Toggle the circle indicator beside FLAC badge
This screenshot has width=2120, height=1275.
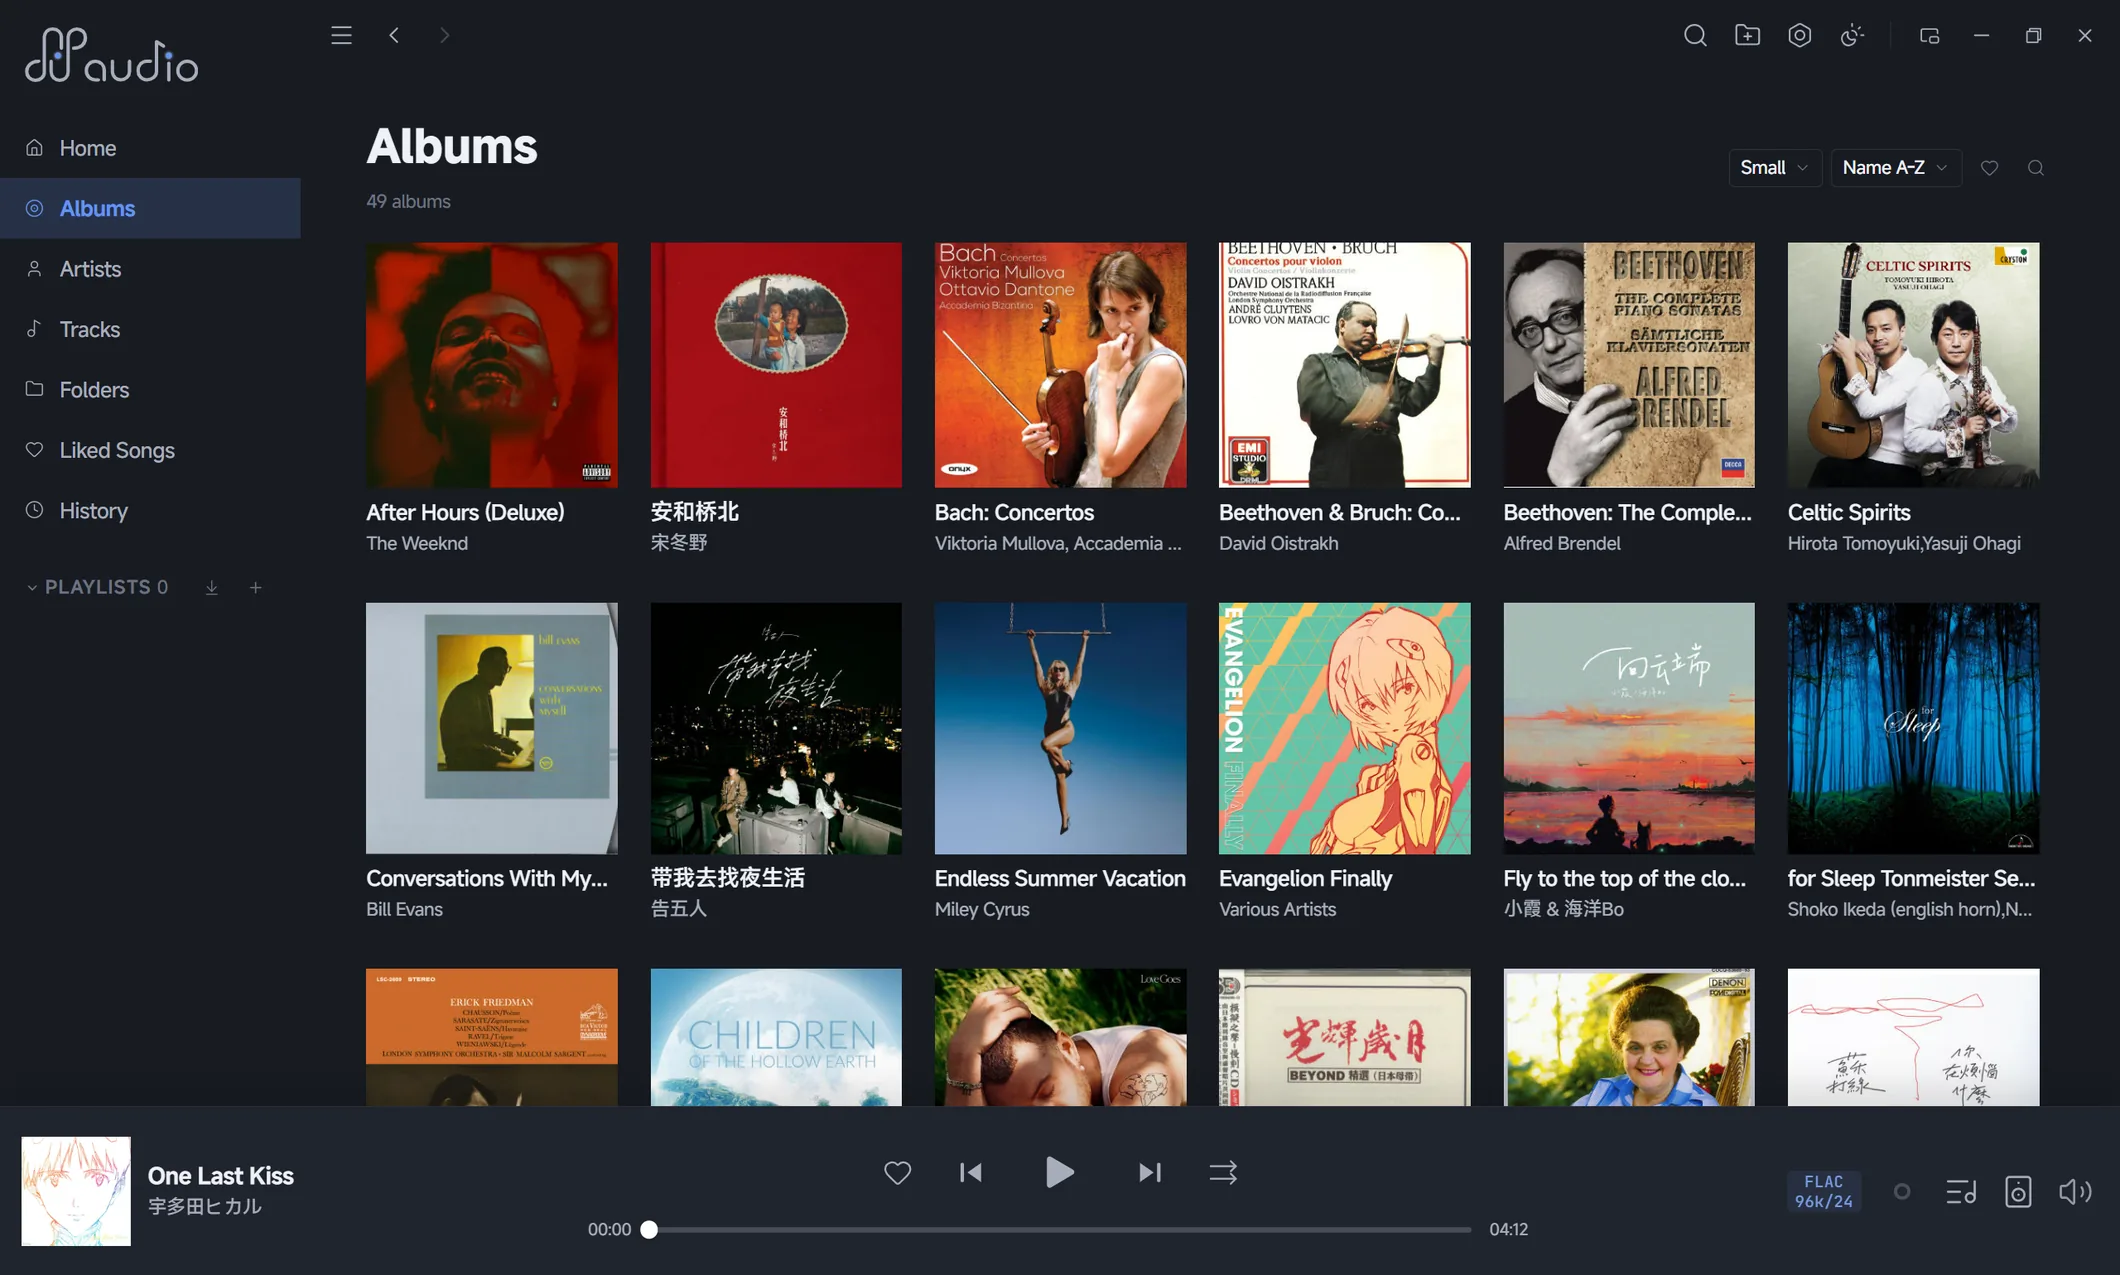coord(1902,1191)
